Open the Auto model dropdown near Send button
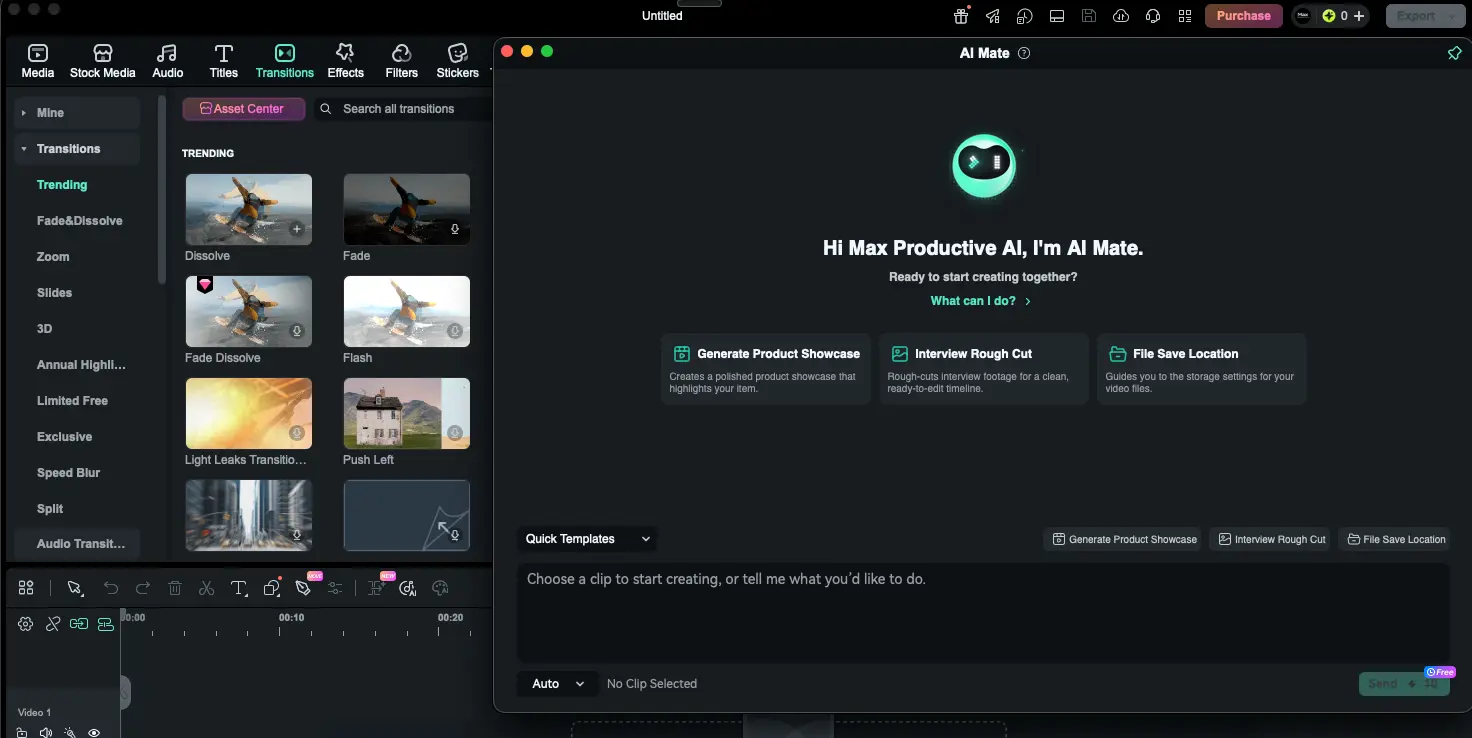 [x=556, y=683]
